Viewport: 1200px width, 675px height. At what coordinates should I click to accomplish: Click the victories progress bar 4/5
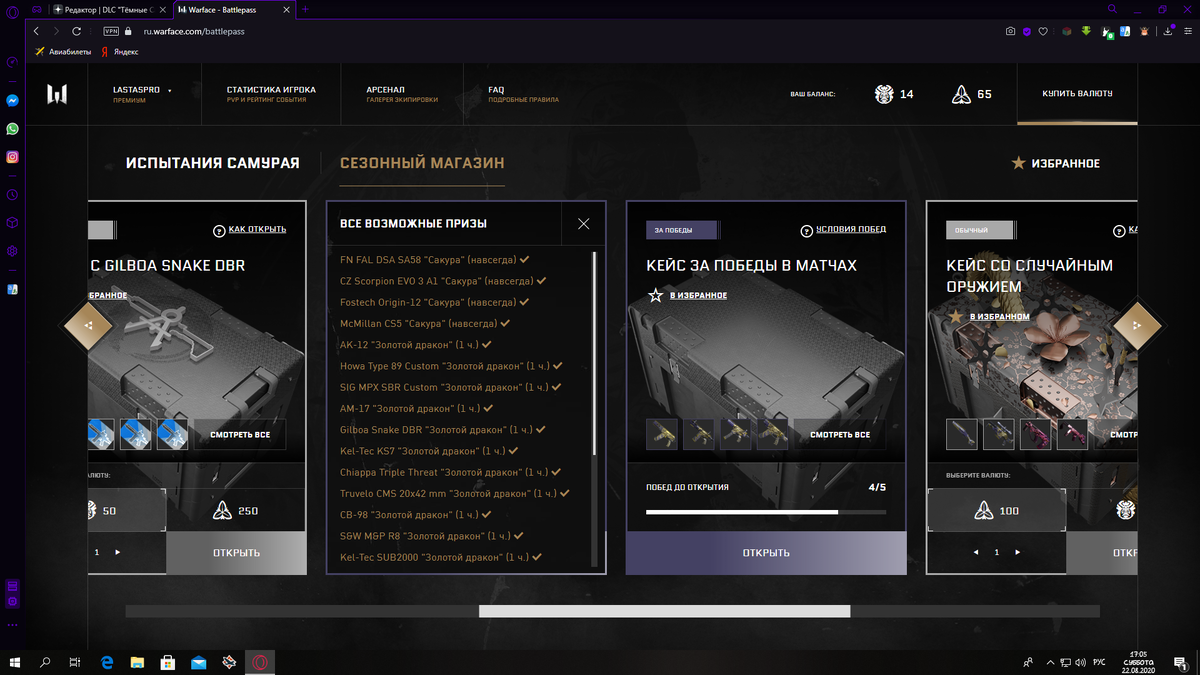766,512
